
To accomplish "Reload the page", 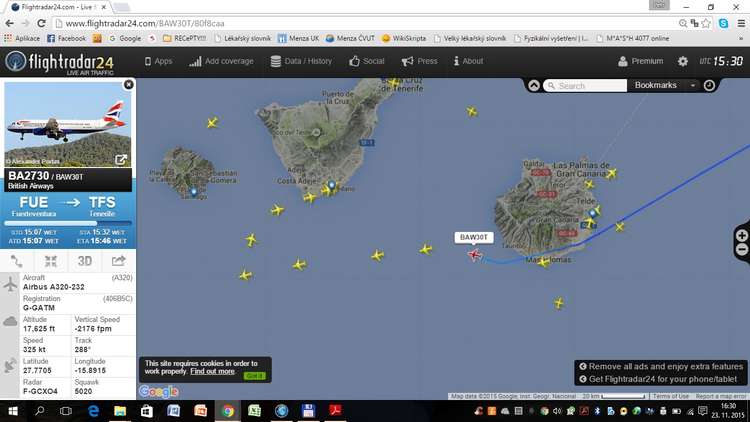I will tap(41, 23).
